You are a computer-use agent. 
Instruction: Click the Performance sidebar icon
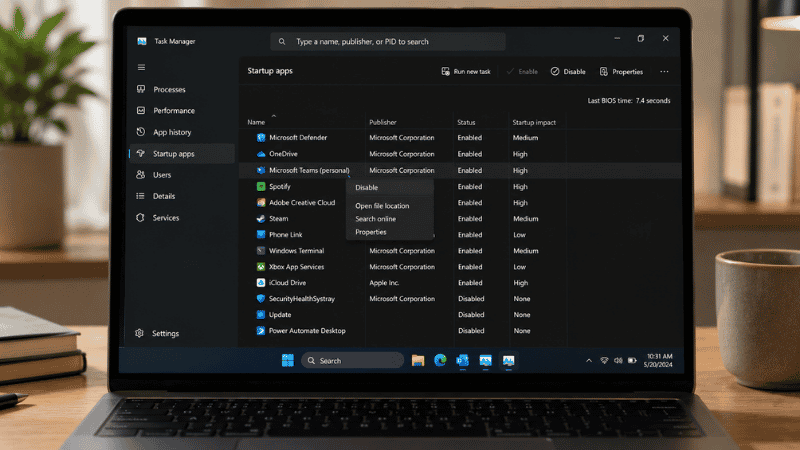[141, 110]
